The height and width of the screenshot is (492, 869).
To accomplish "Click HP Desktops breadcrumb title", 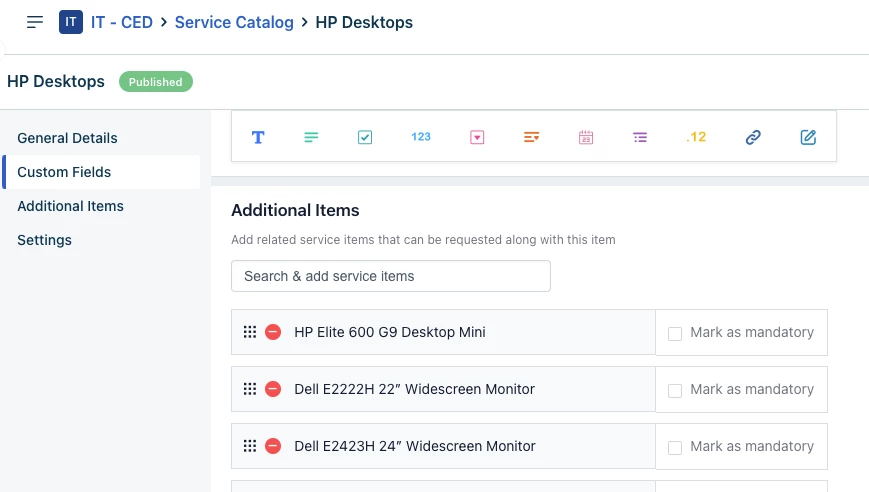I will tap(364, 22).
